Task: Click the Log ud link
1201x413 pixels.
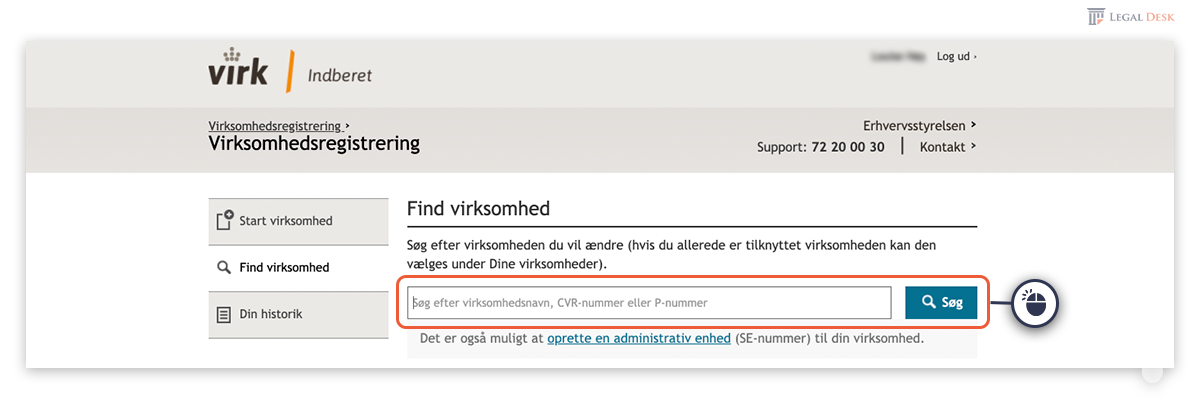Action: pyautogui.click(x=956, y=56)
